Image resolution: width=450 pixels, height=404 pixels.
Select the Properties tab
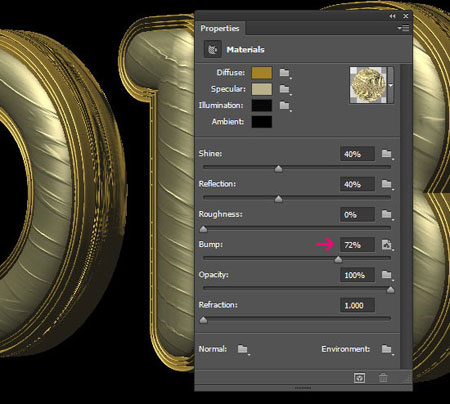coord(220,28)
